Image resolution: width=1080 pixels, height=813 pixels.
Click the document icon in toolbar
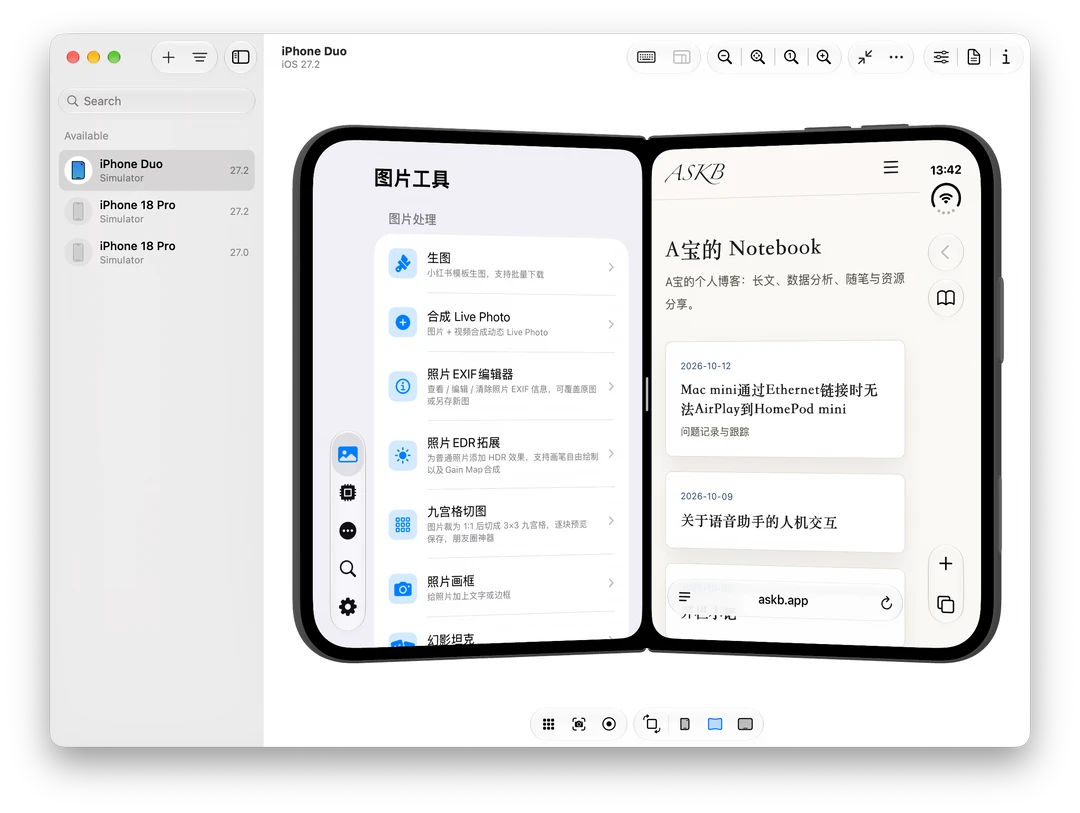pyautogui.click(x=974, y=57)
